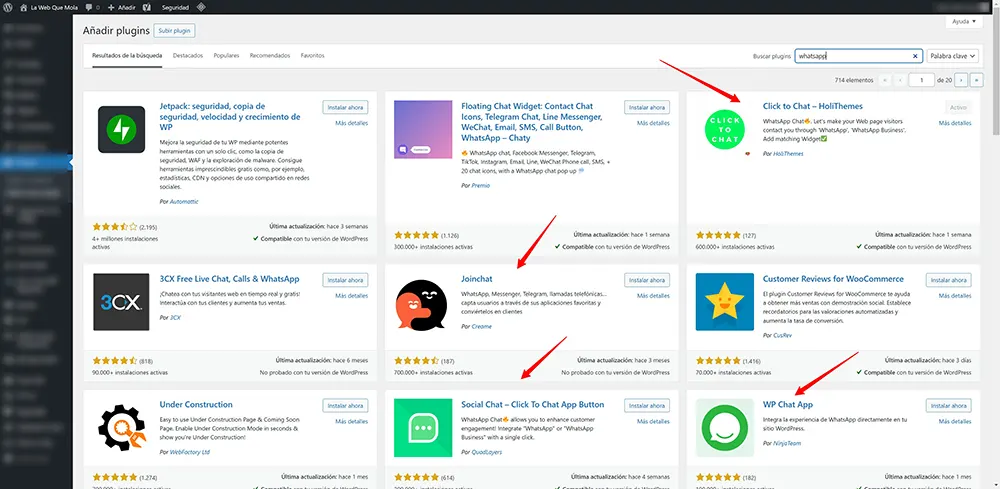Open the comments bubble in admin bar
Screen dimensions: 1000x489
pos(91,7)
